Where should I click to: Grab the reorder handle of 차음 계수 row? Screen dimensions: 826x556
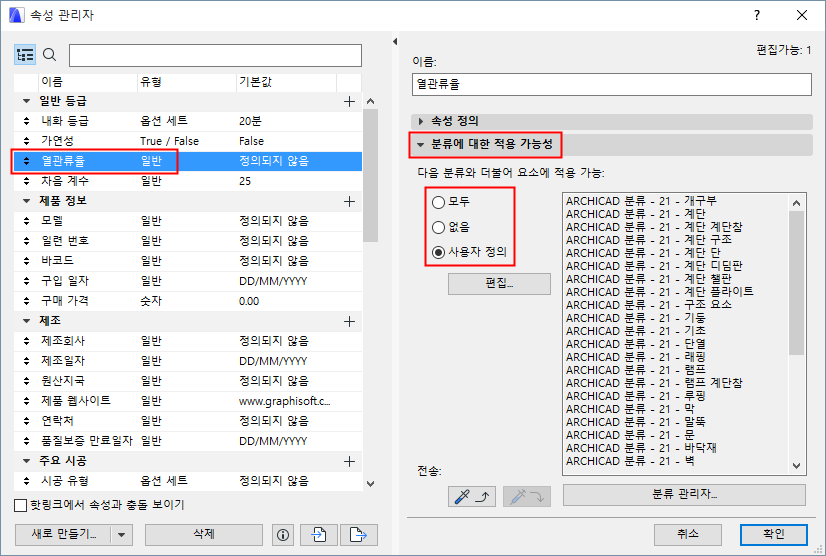(26, 181)
